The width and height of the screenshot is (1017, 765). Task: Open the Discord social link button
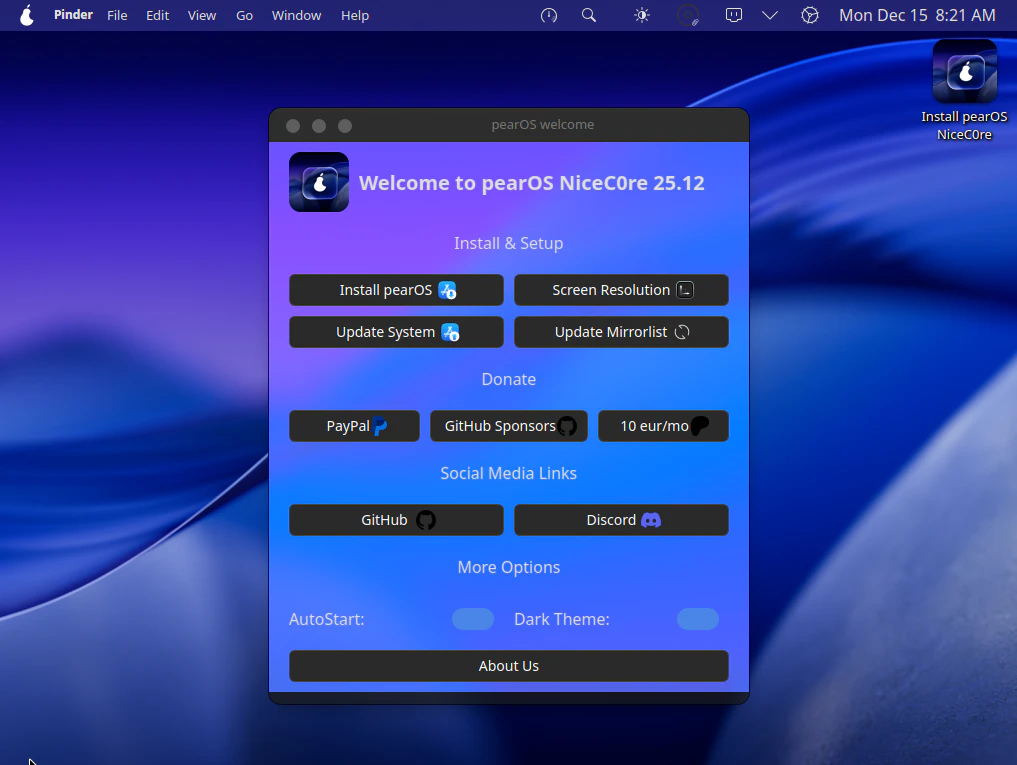(621, 520)
